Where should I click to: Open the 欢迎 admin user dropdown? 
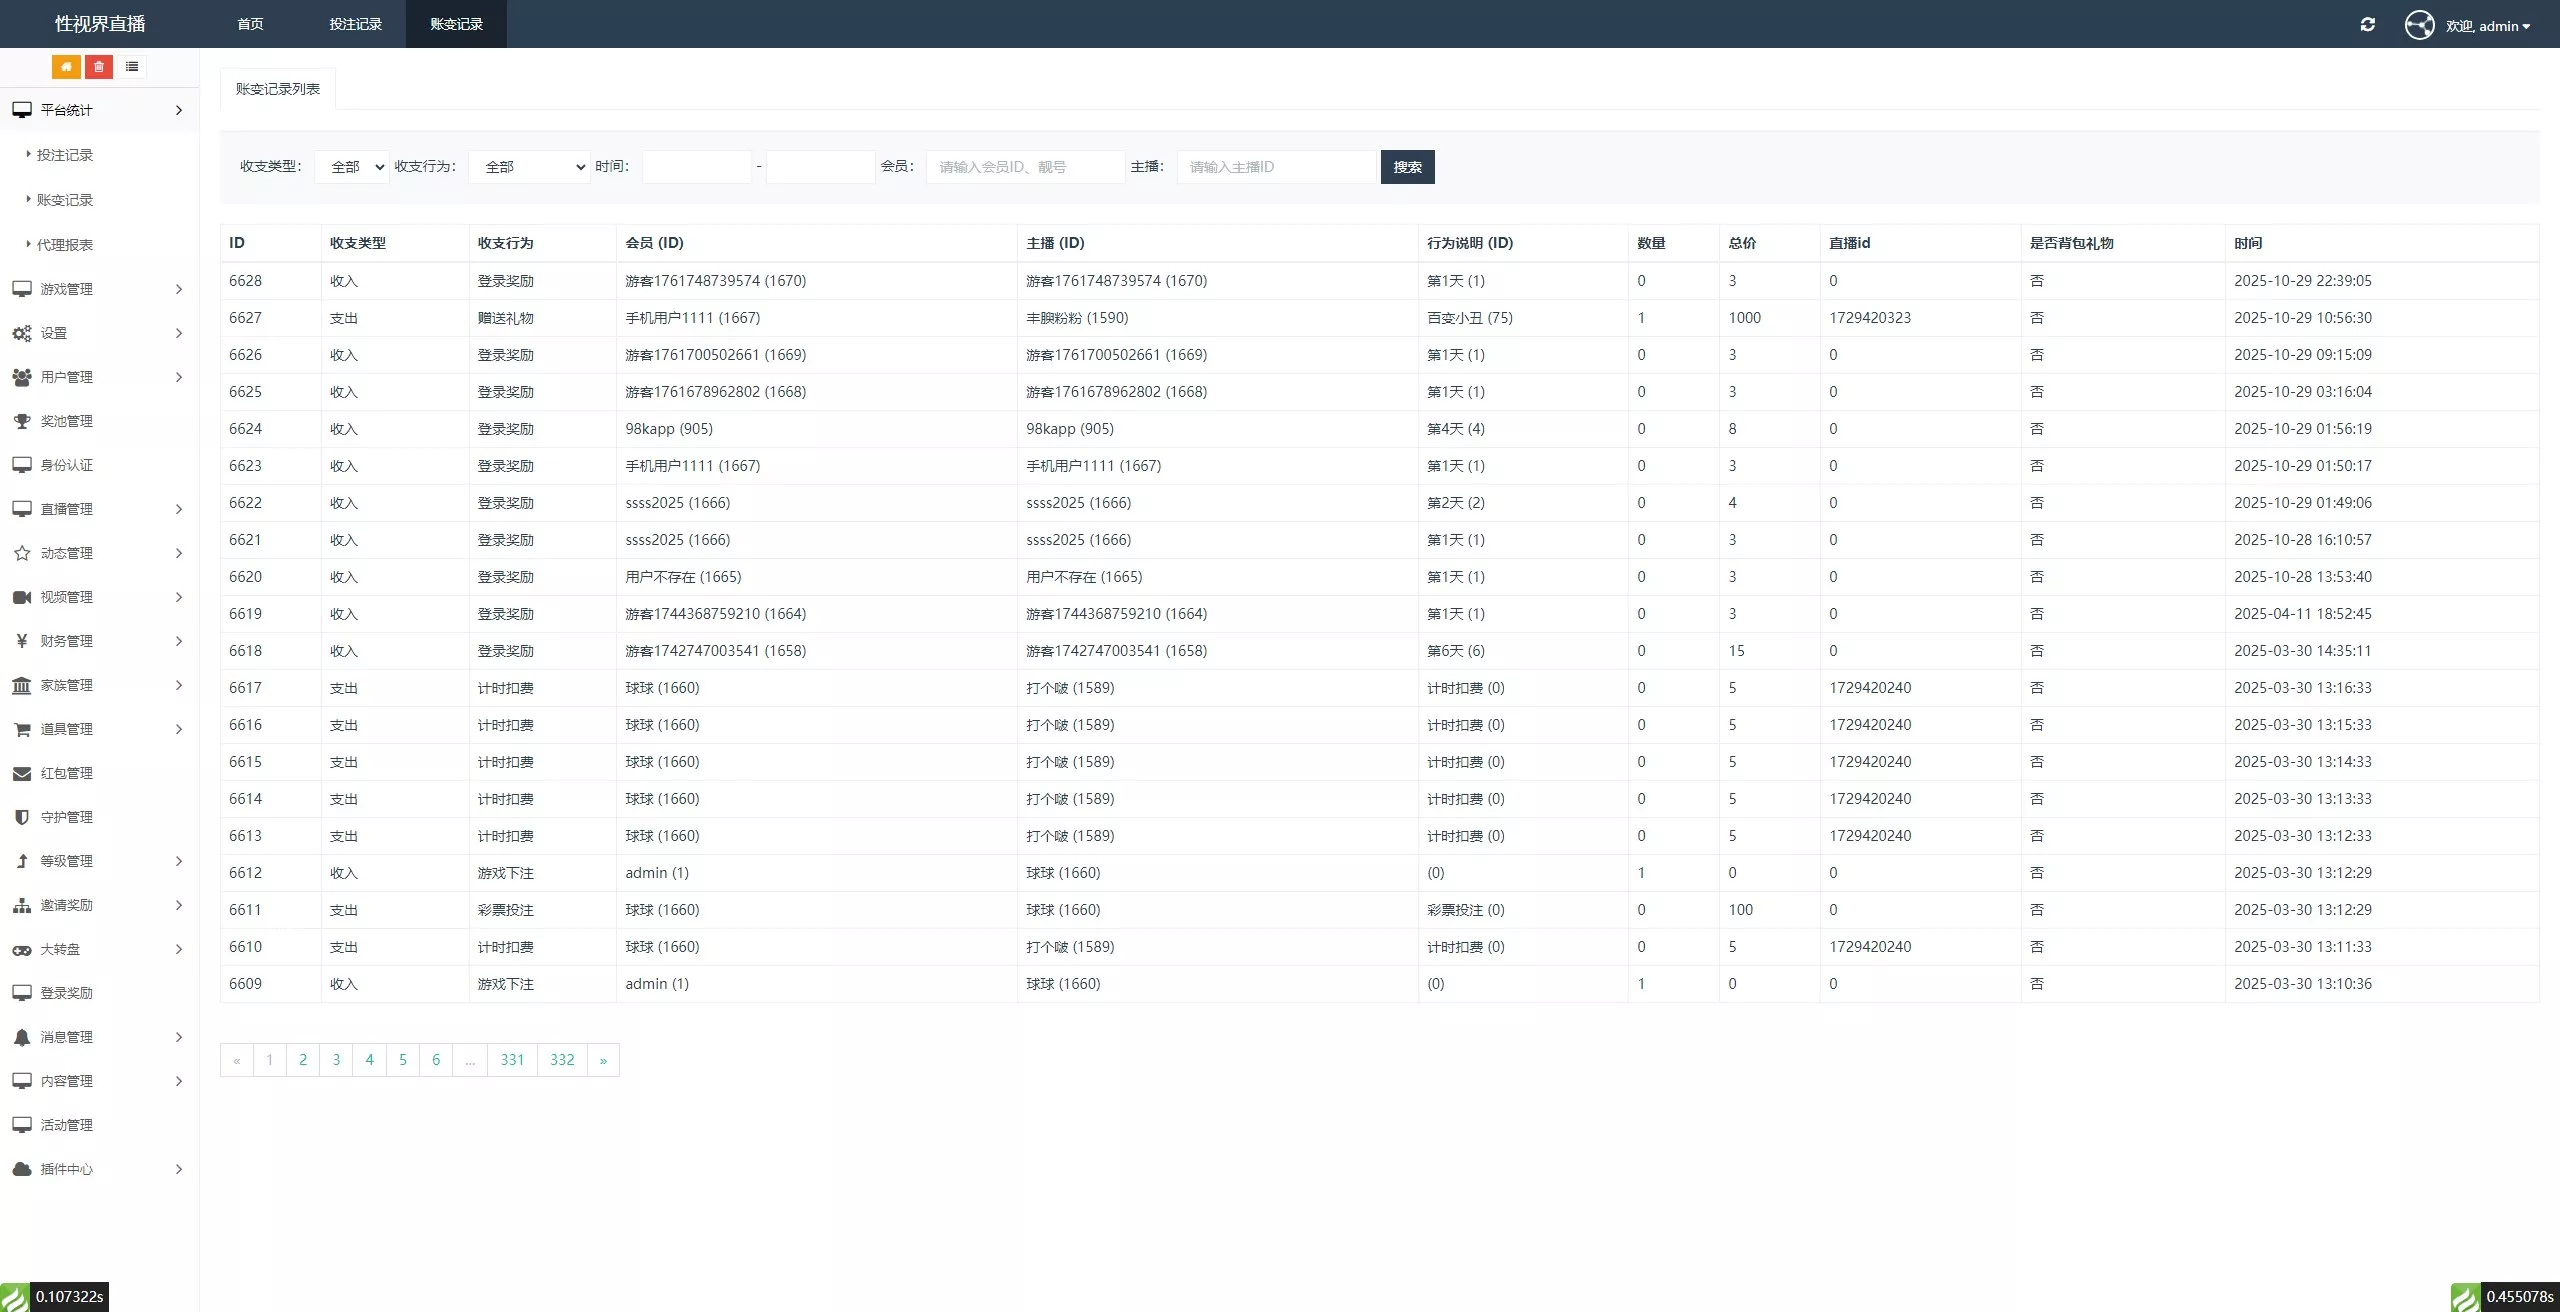point(2487,26)
